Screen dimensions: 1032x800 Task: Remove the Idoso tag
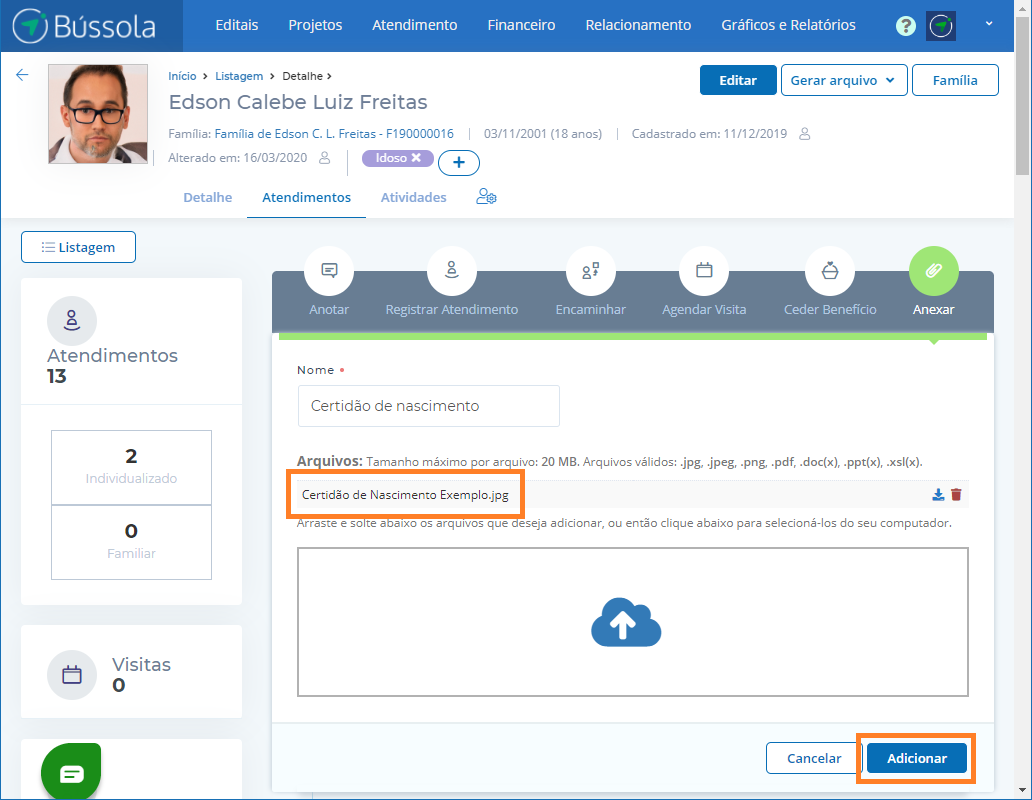[x=416, y=158]
